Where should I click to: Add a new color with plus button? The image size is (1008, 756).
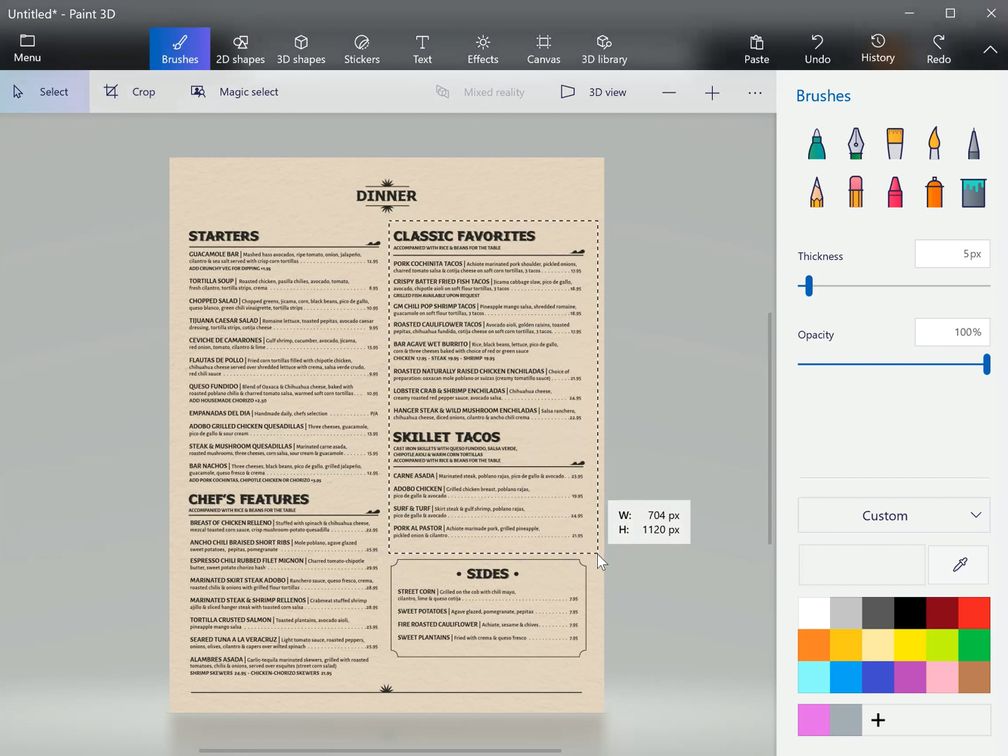click(x=878, y=720)
